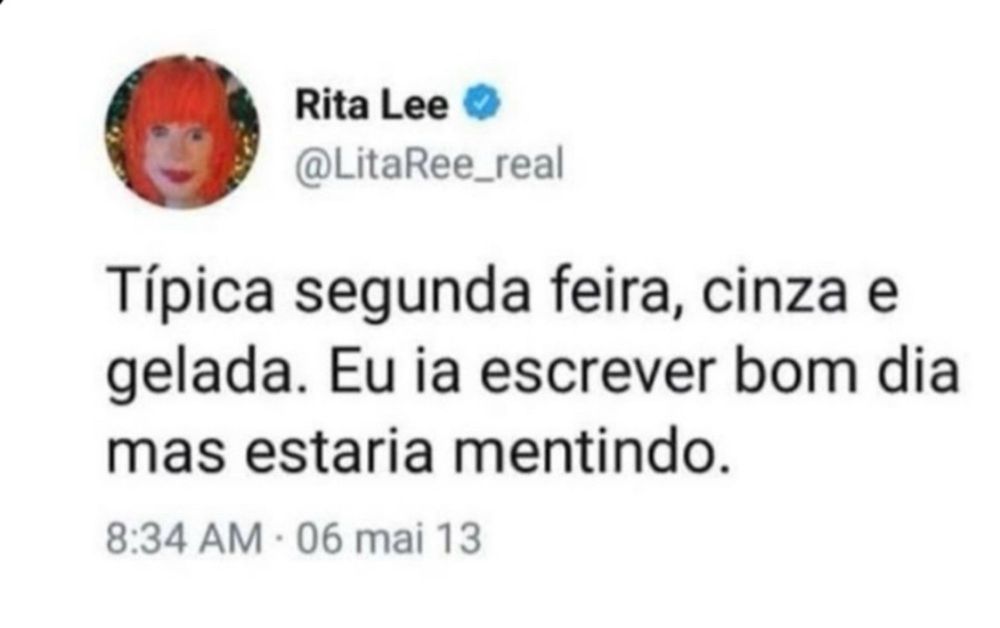Select the word Lee in the display name
This screenshot has height=628, width=1000.
click(415, 105)
